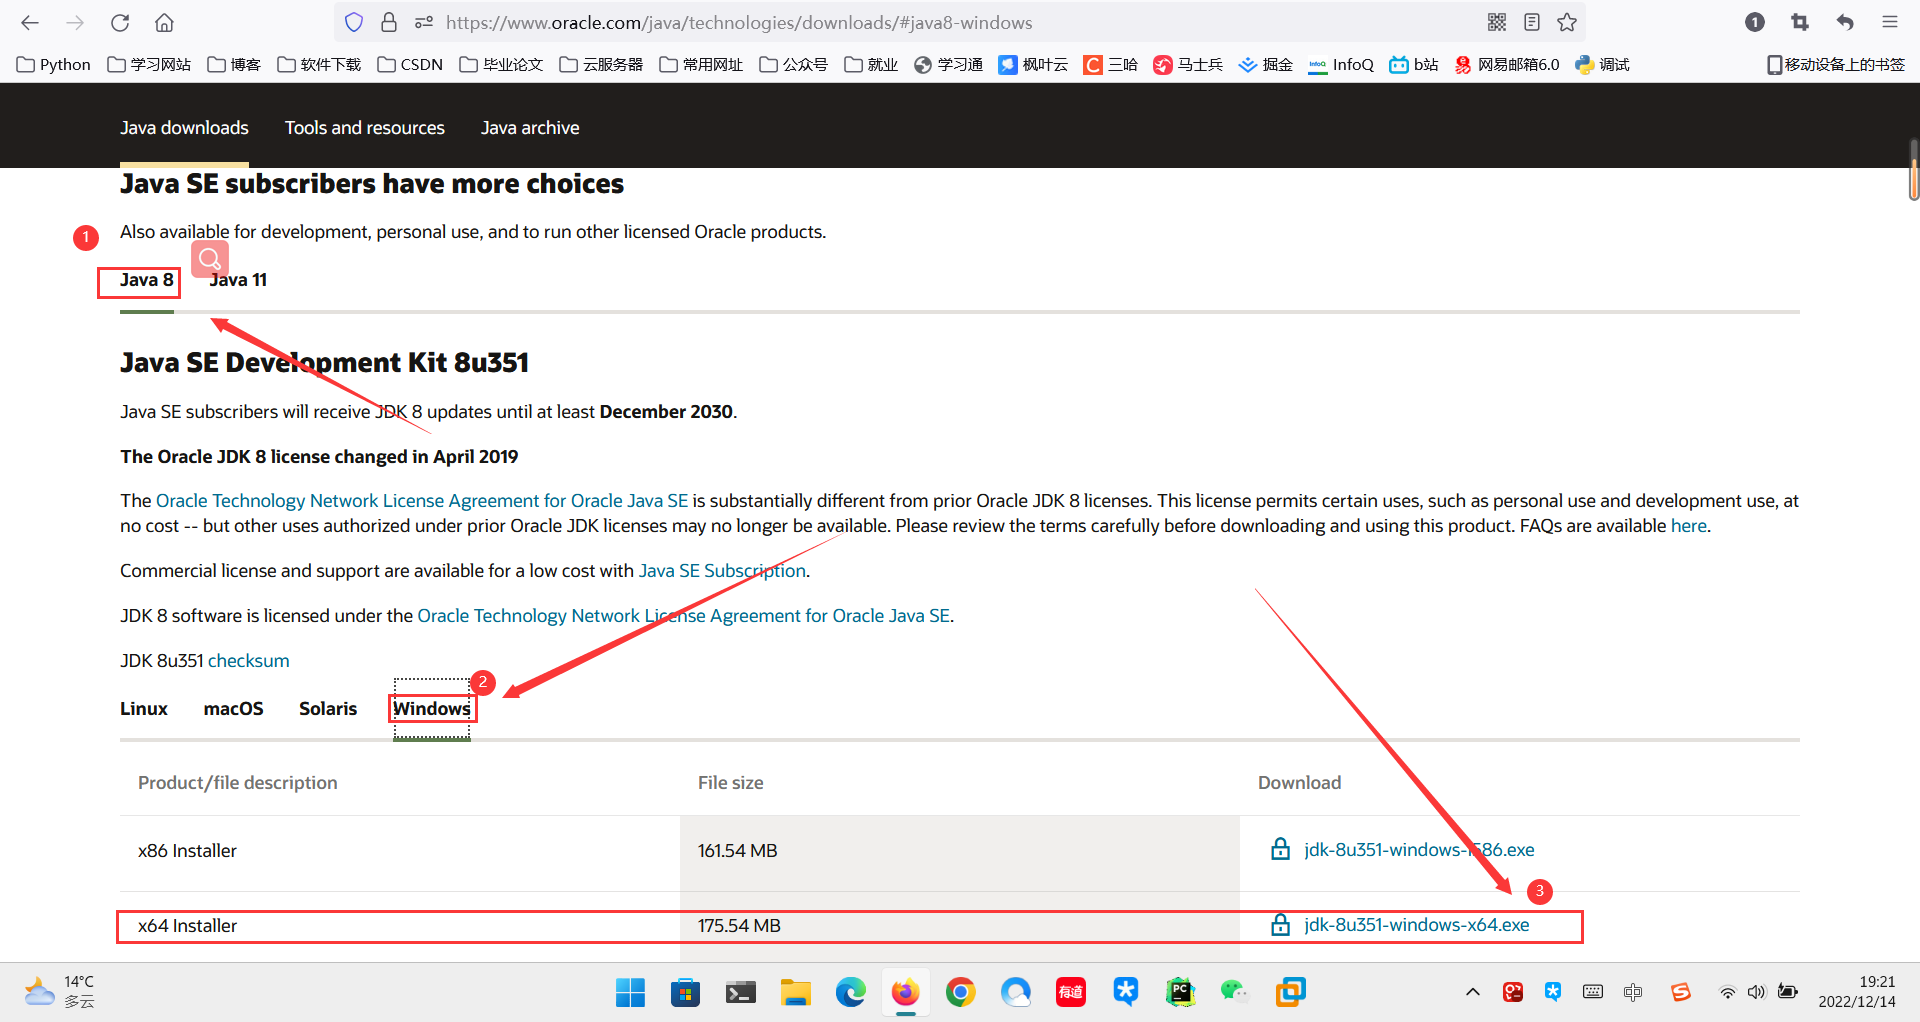The height and width of the screenshot is (1022, 1920).
Task: Open the InfoQ bookmark
Action: [x=1341, y=64]
